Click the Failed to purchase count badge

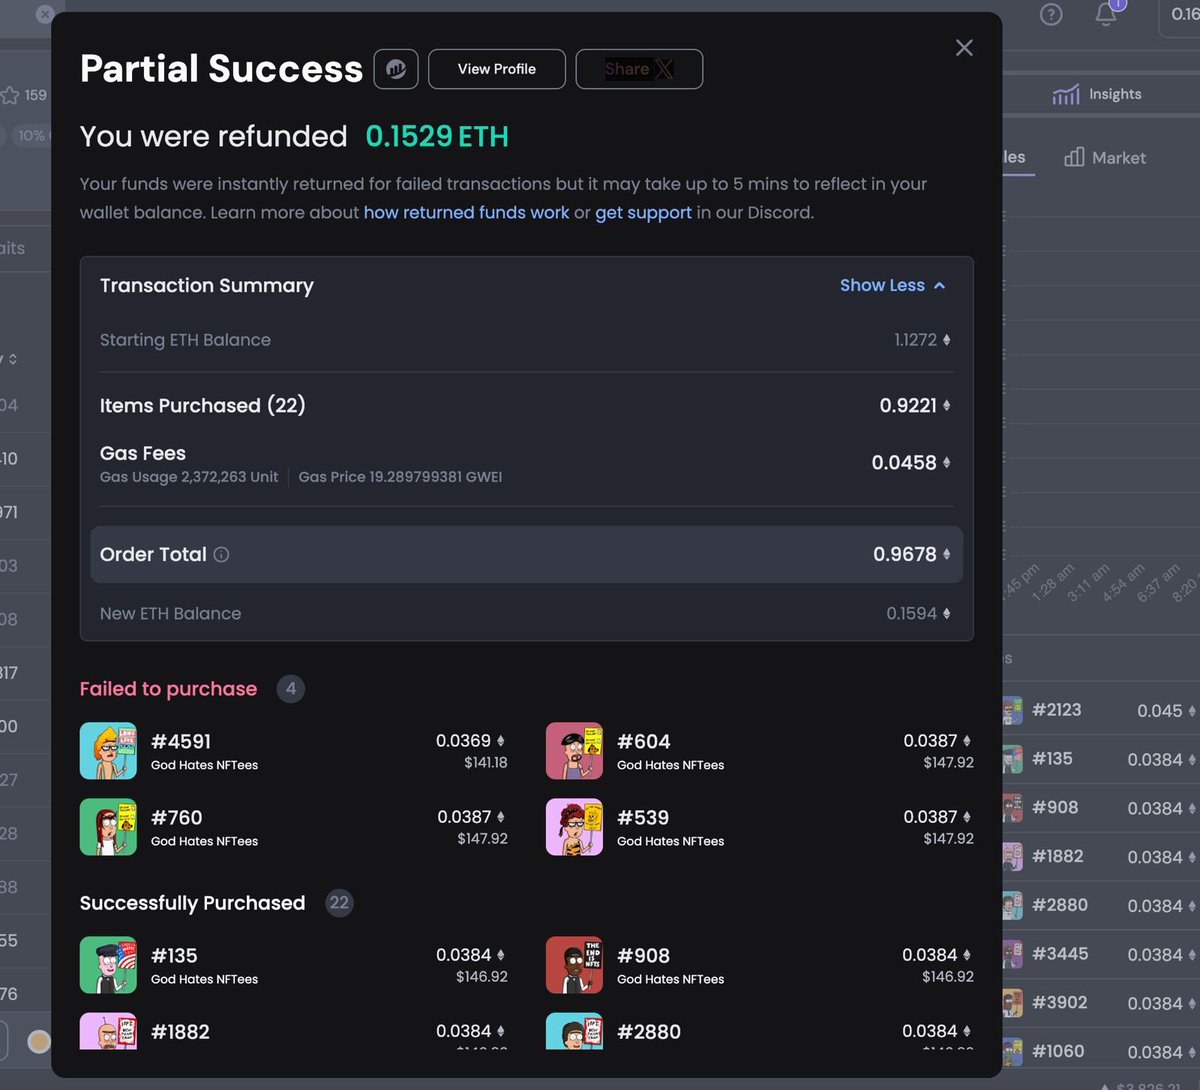point(291,689)
